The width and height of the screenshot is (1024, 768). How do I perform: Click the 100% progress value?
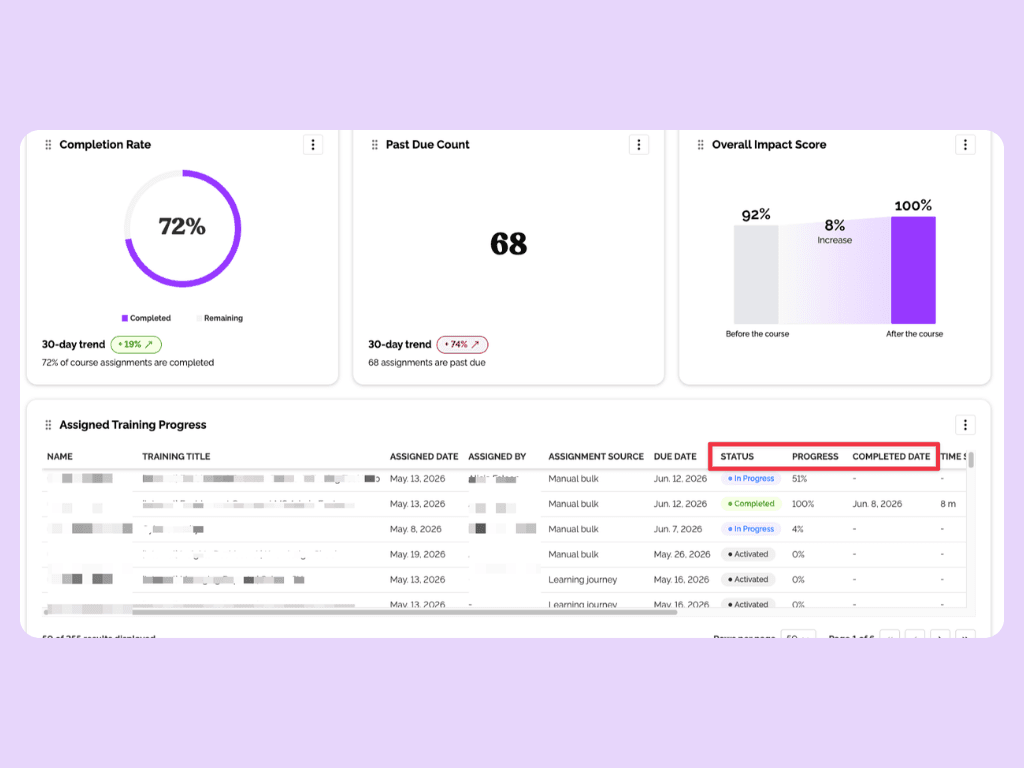pos(803,504)
